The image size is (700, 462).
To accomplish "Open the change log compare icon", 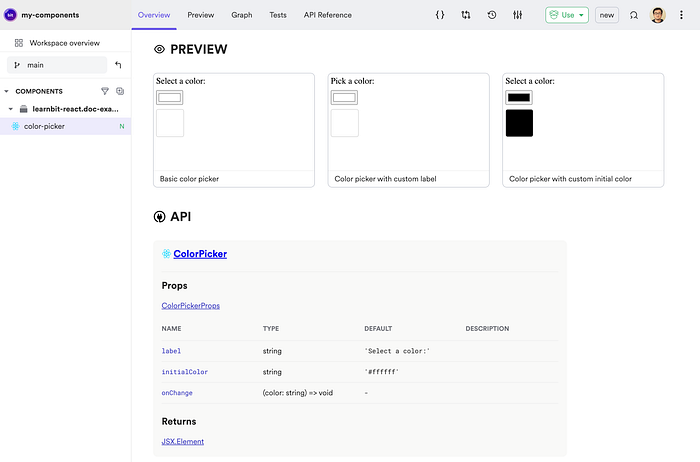I will pos(466,15).
